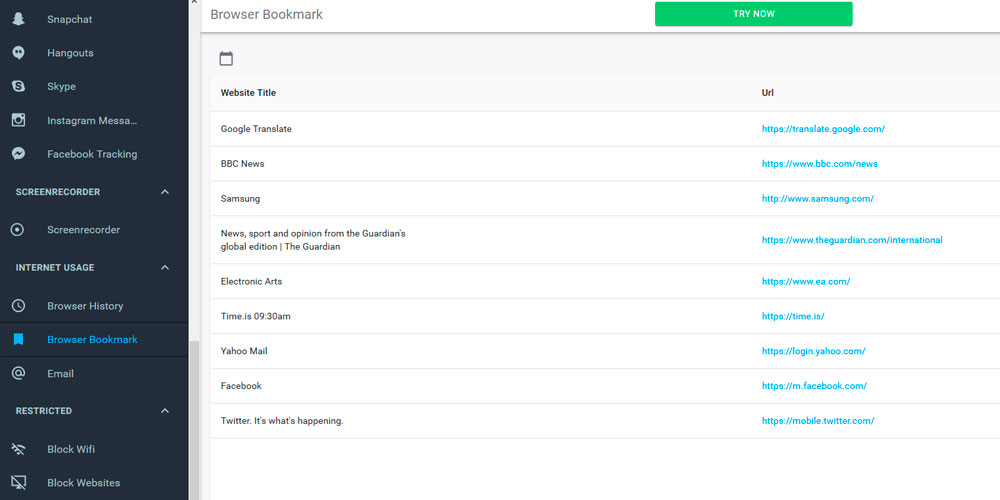Open the login.yahoo.com link
1000x500 pixels.
[x=813, y=351]
